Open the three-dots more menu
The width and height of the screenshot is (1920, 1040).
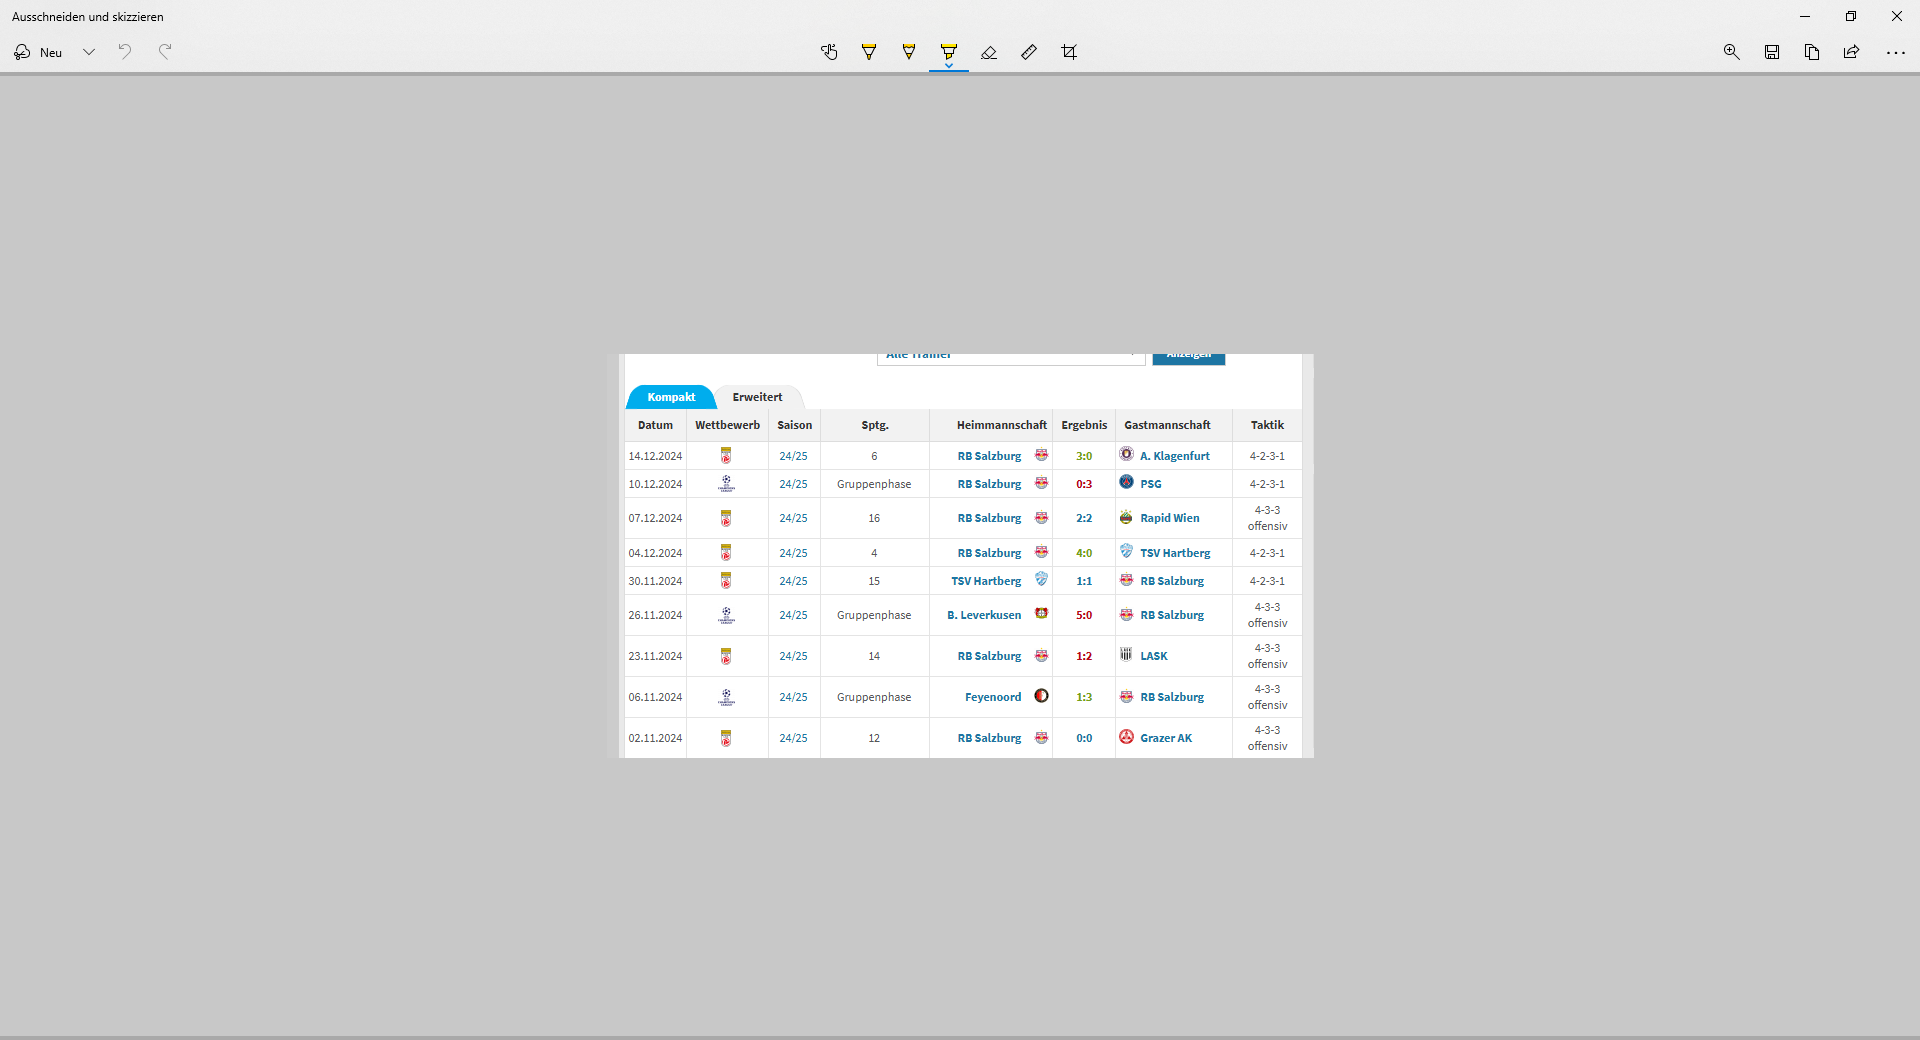tap(1896, 52)
